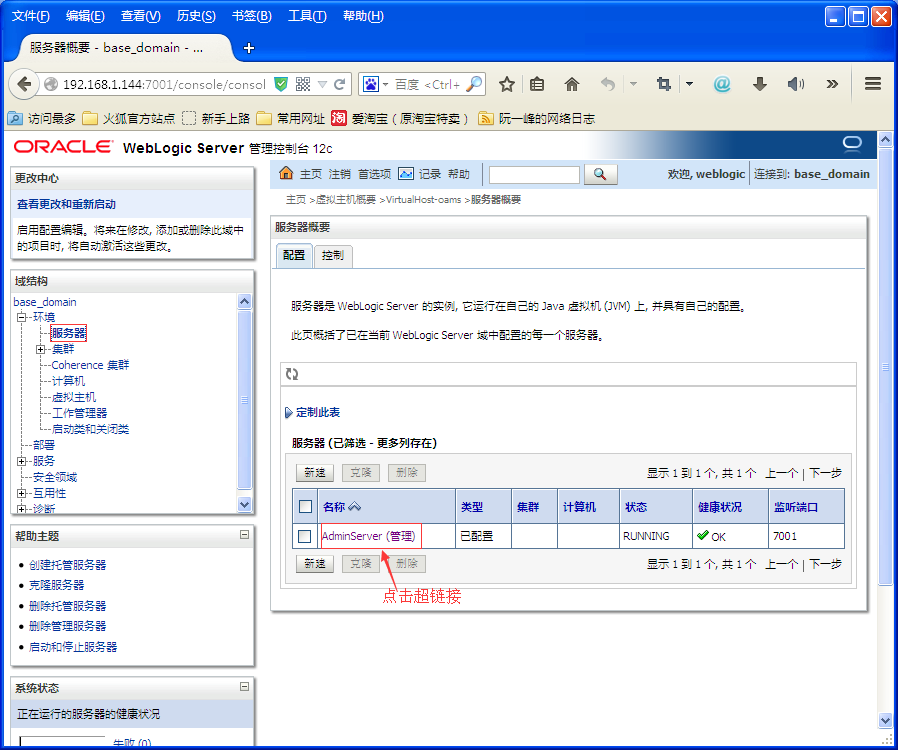Switch to the 控制 tab
898x750 pixels.
333,256
